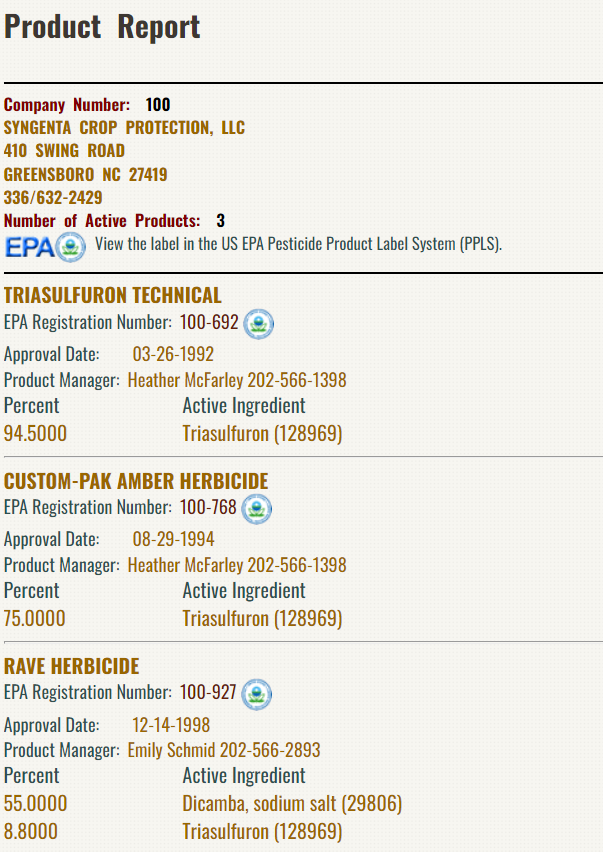
Task: Open the RAVE HERBICIDE product heading
Action: pos(72,666)
